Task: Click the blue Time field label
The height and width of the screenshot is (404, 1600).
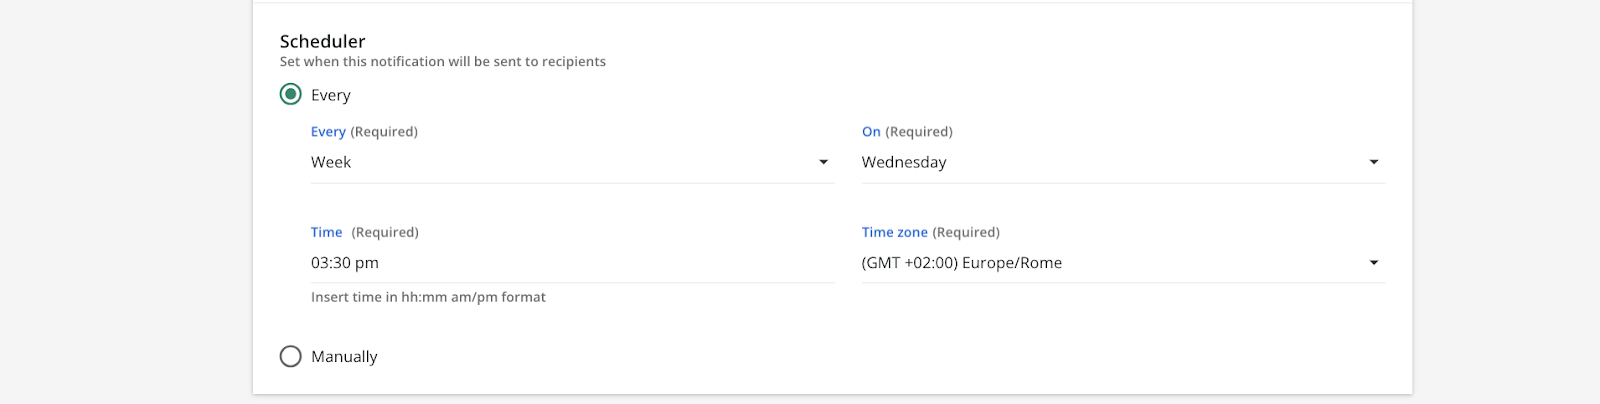Action: tap(326, 232)
